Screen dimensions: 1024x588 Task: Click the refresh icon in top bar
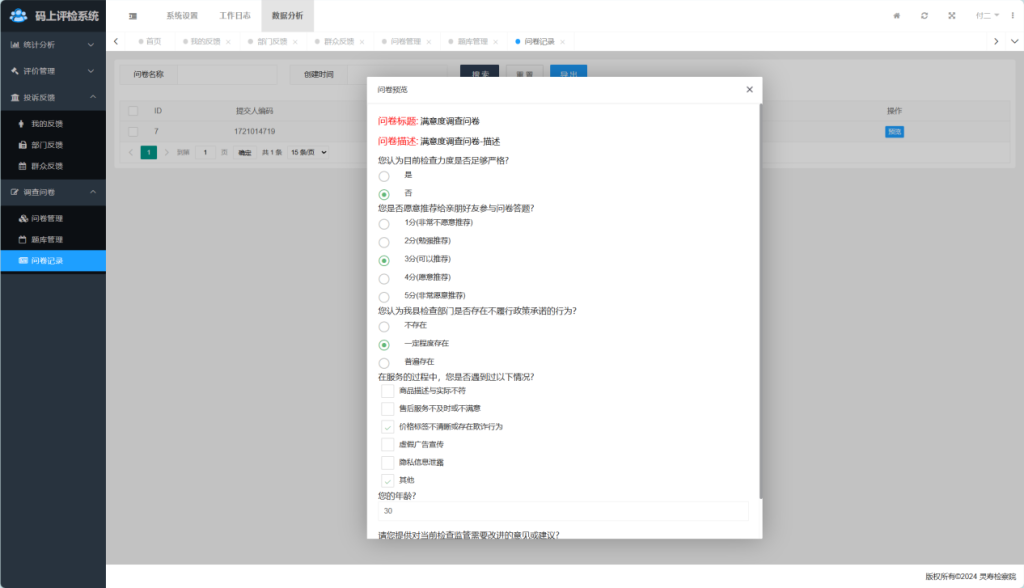coord(924,16)
